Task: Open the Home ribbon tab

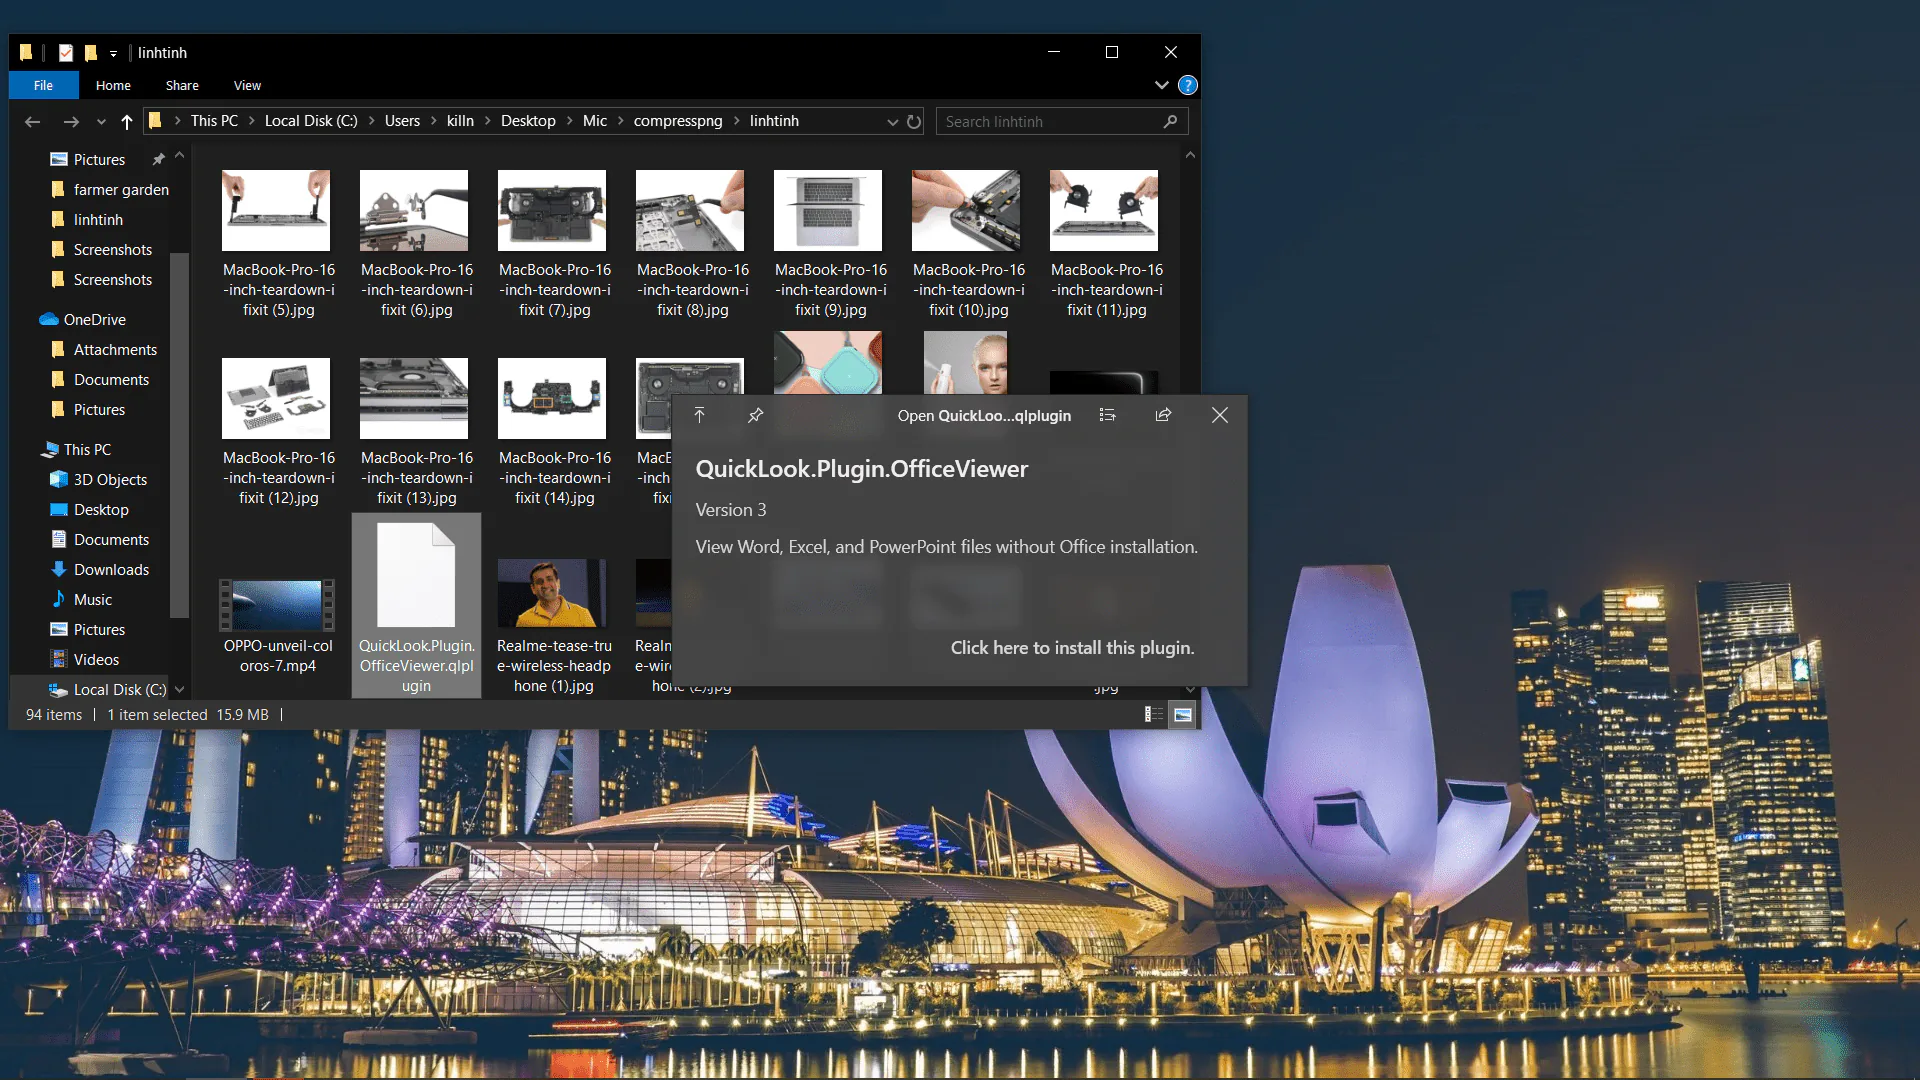Action: (x=113, y=85)
